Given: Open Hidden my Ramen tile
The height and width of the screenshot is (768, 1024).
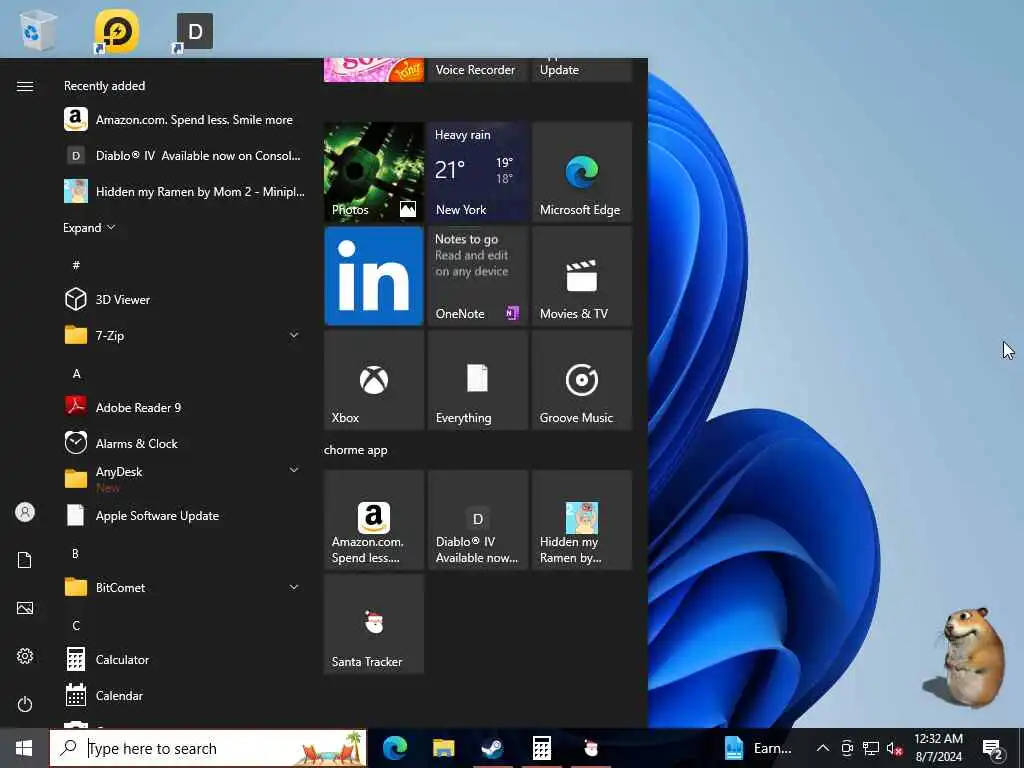Looking at the screenshot, I should point(582,519).
